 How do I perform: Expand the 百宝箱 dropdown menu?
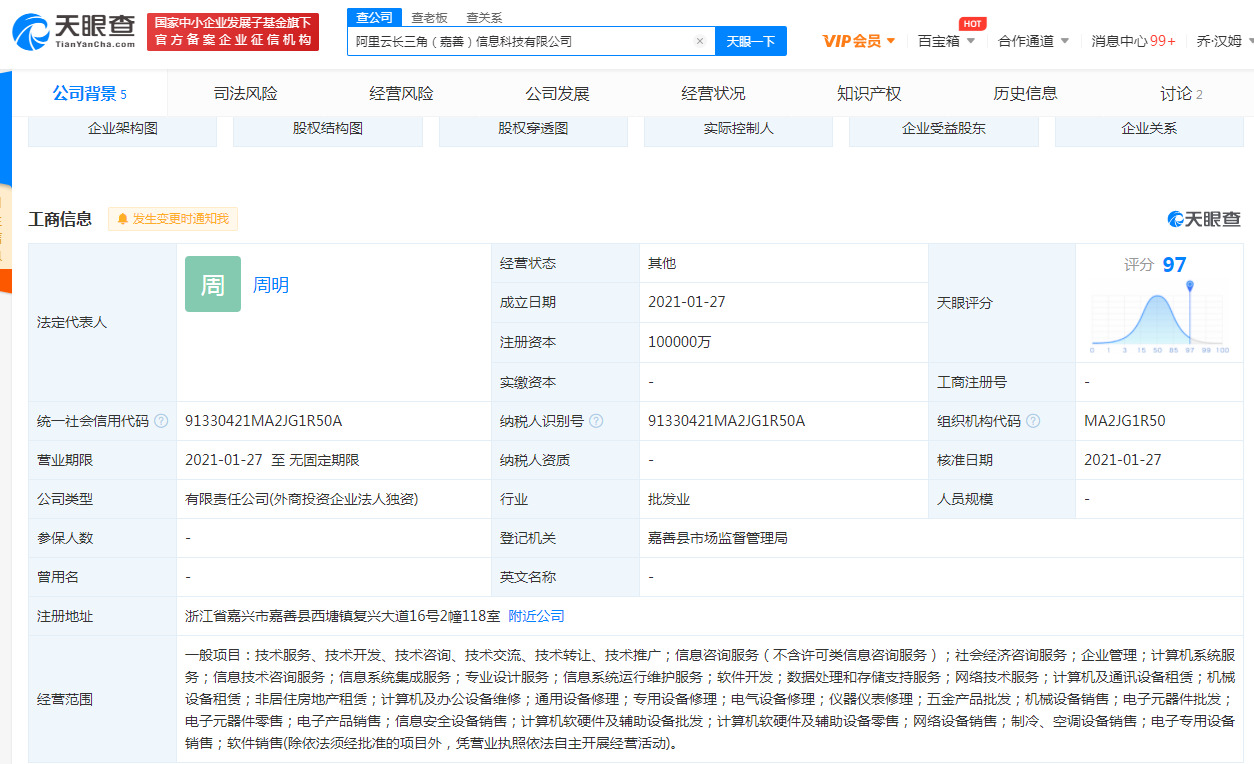point(946,41)
